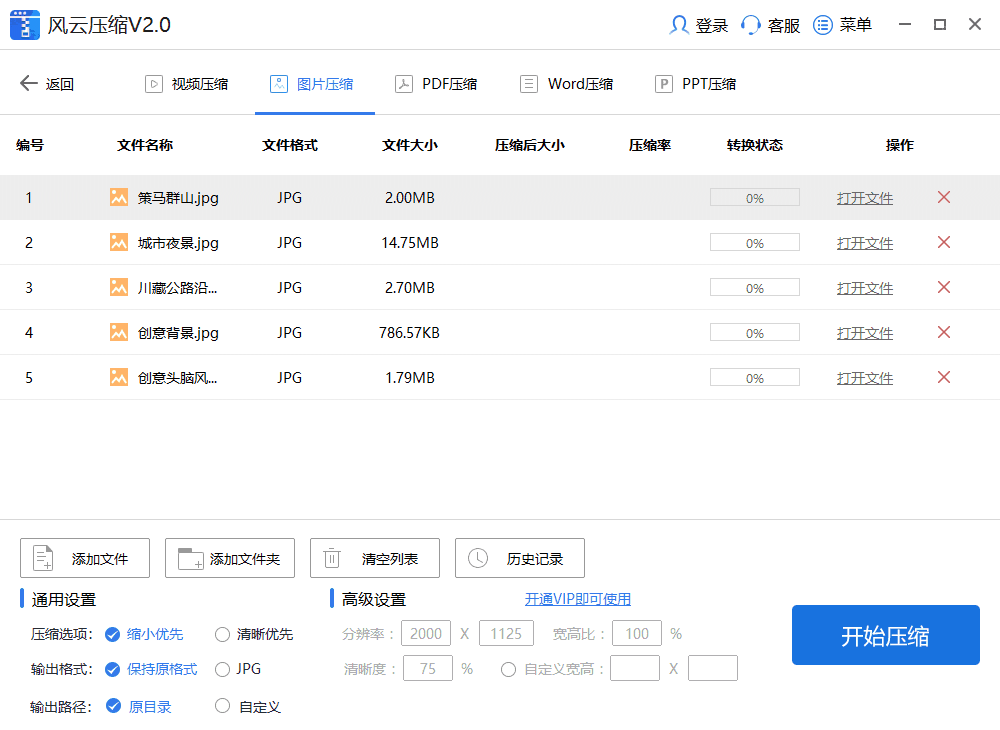Click the 返回 back arrow
The height and width of the screenshot is (730, 1000).
(x=29, y=84)
